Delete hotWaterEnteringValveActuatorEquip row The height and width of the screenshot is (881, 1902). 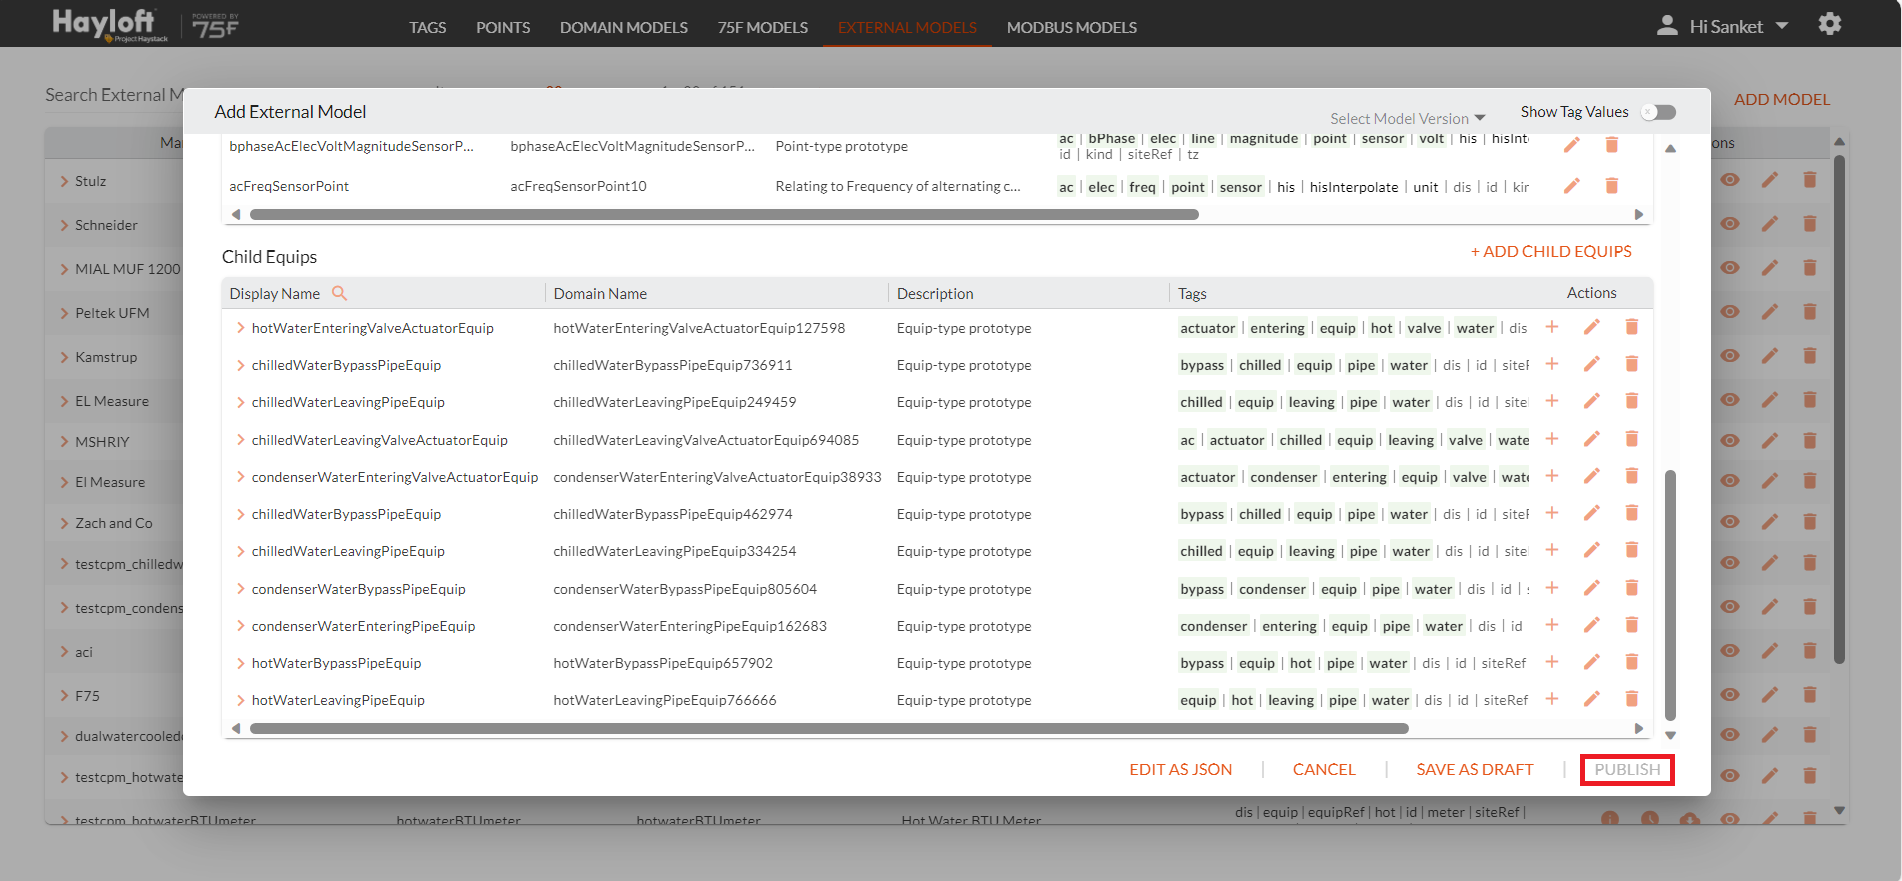(x=1632, y=327)
